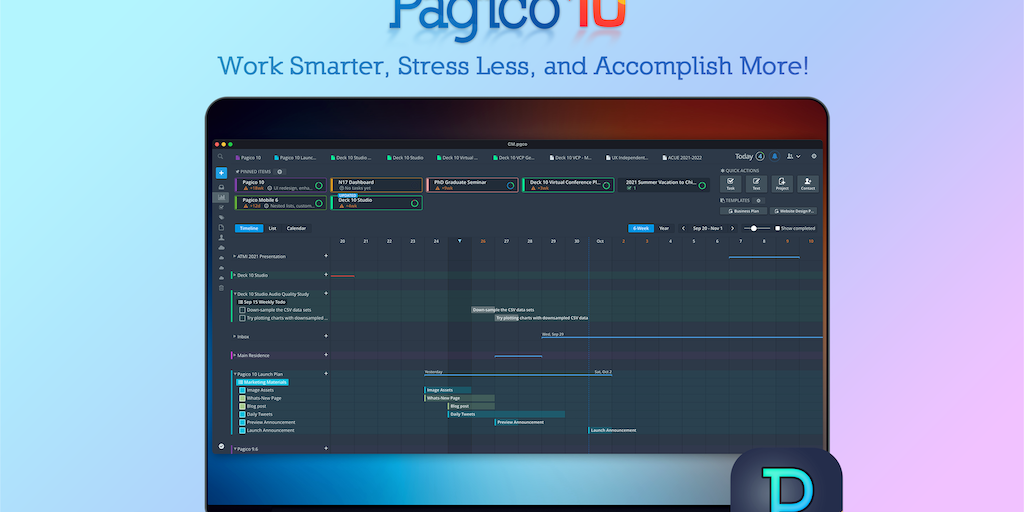The height and width of the screenshot is (512, 1024).
Task: Add item to Main Residence with plus icon
Action: pyautogui.click(x=326, y=355)
